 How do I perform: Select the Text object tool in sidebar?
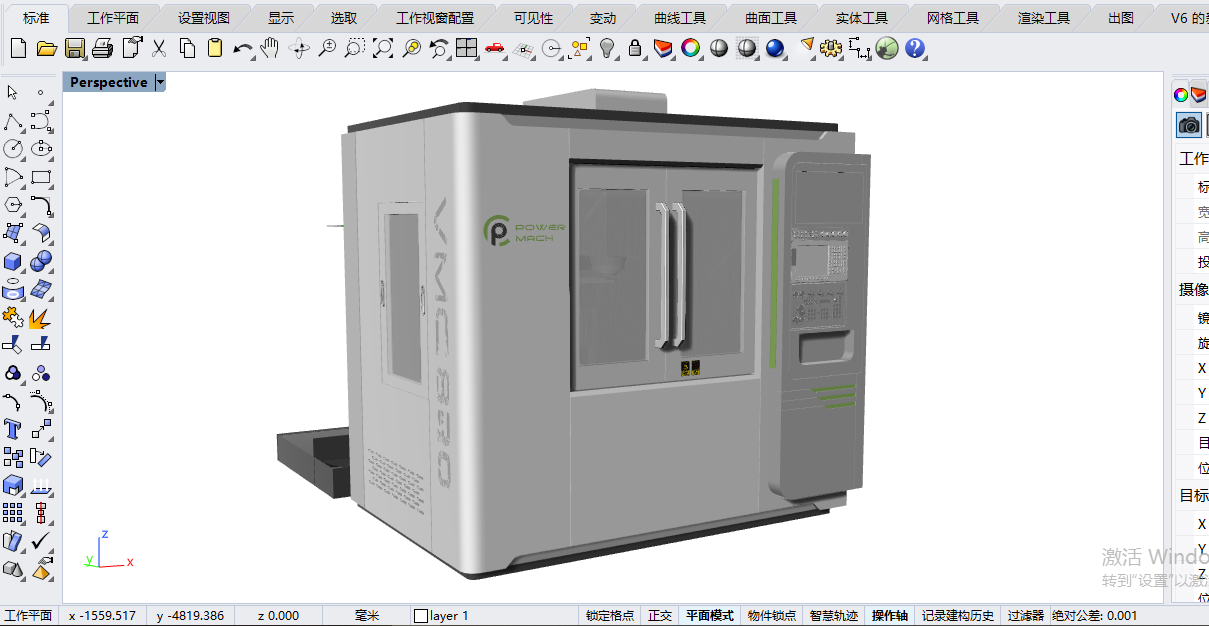(14, 430)
